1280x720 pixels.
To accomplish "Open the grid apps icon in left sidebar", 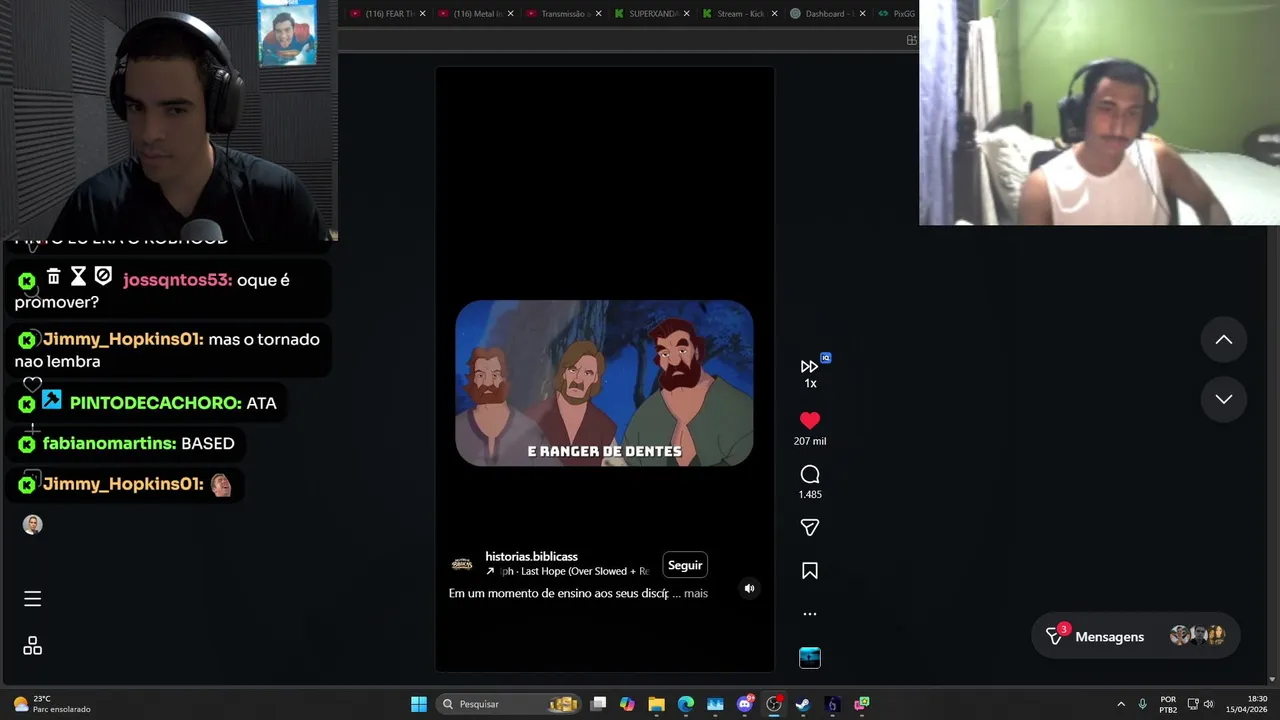I will (32, 646).
